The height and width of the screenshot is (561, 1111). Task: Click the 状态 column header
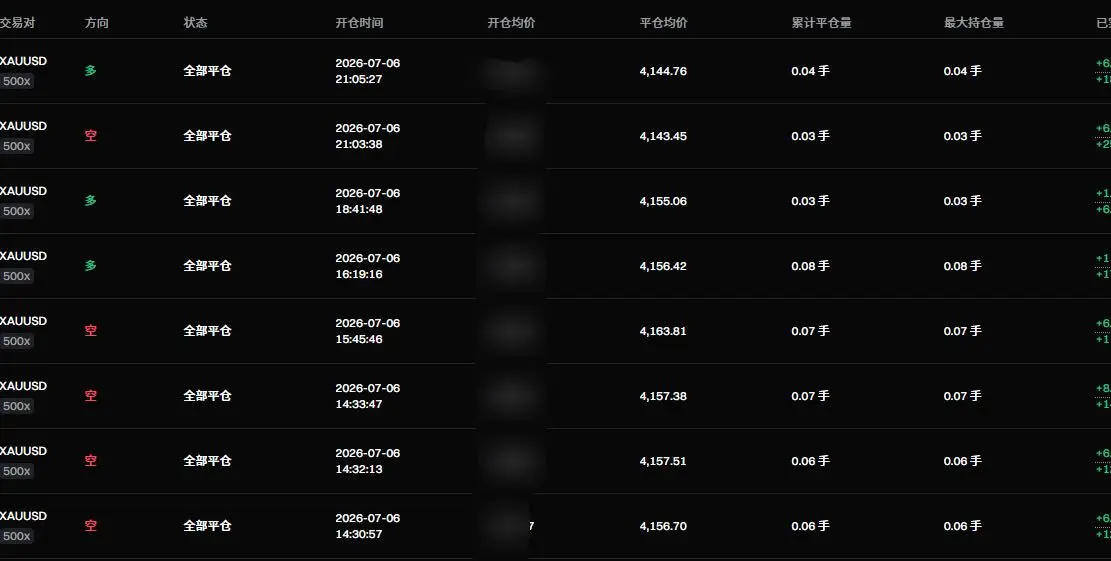coord(196,23)
